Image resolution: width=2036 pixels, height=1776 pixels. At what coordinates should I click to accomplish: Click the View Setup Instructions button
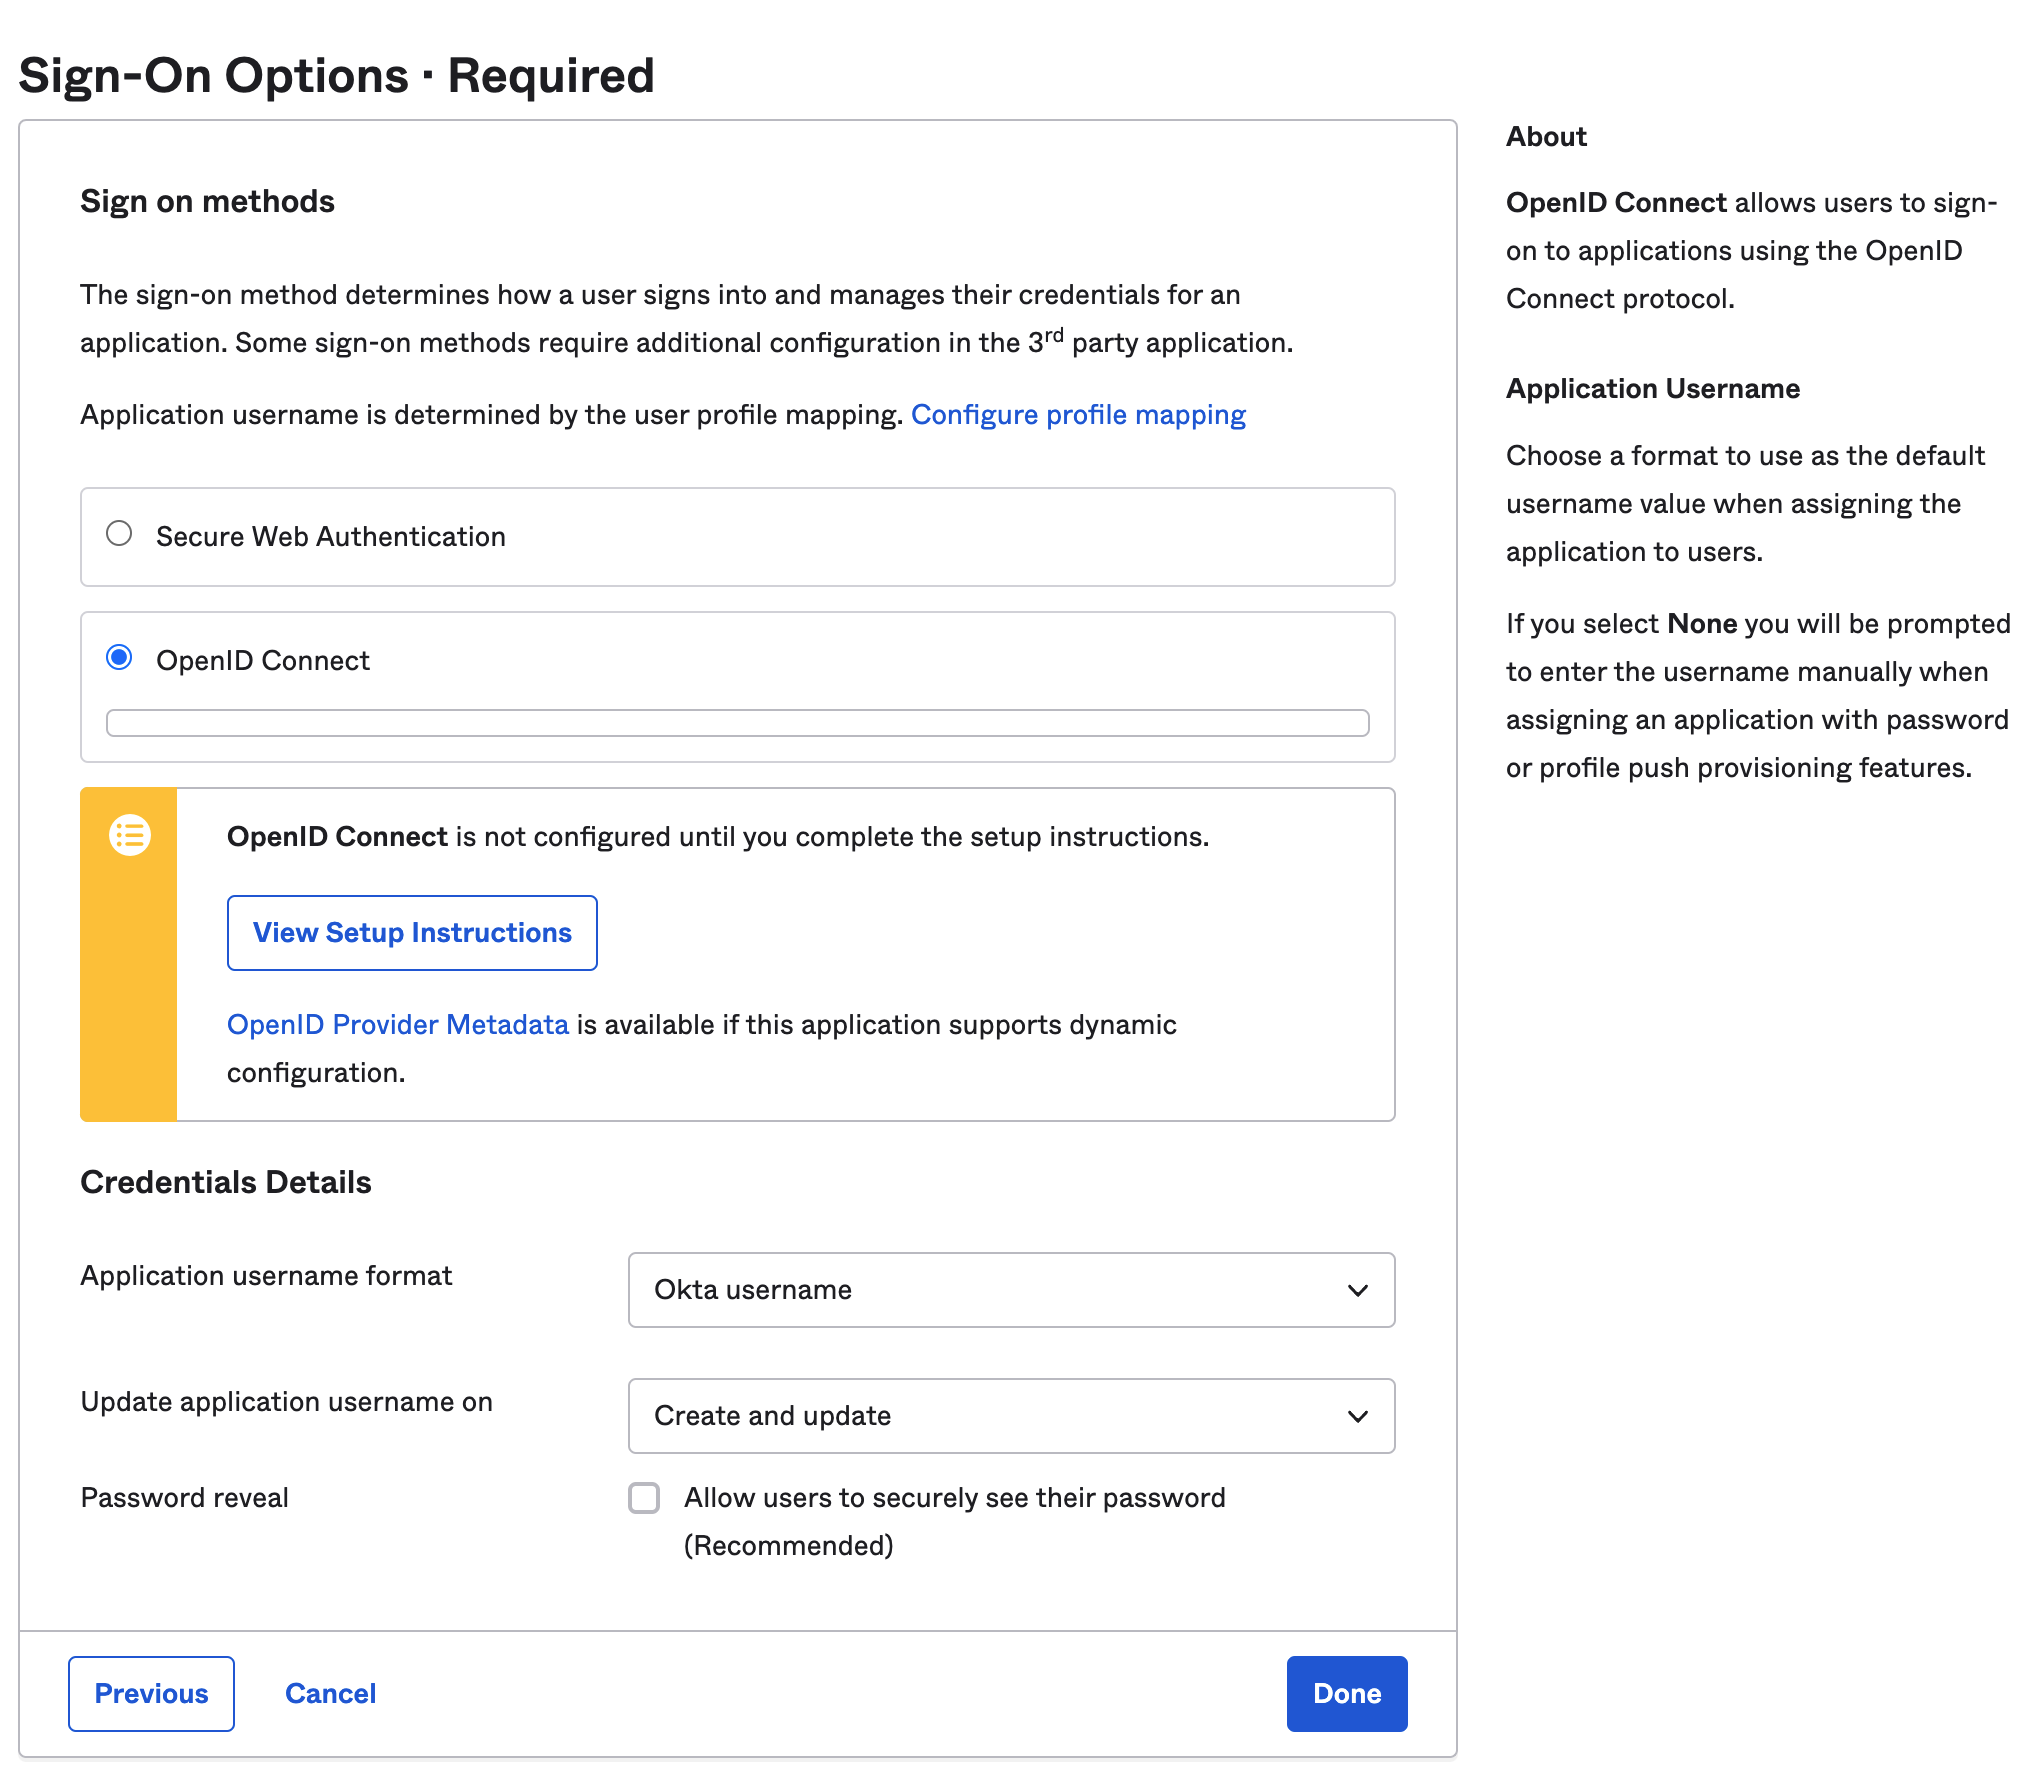pyautogui.click(x=411, y=932)
